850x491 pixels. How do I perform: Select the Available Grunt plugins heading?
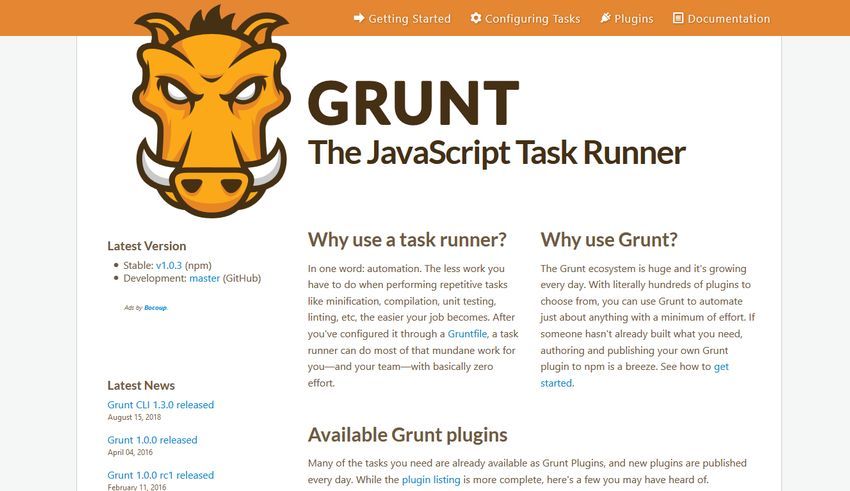pyautogui.click(x=408, y=435)
